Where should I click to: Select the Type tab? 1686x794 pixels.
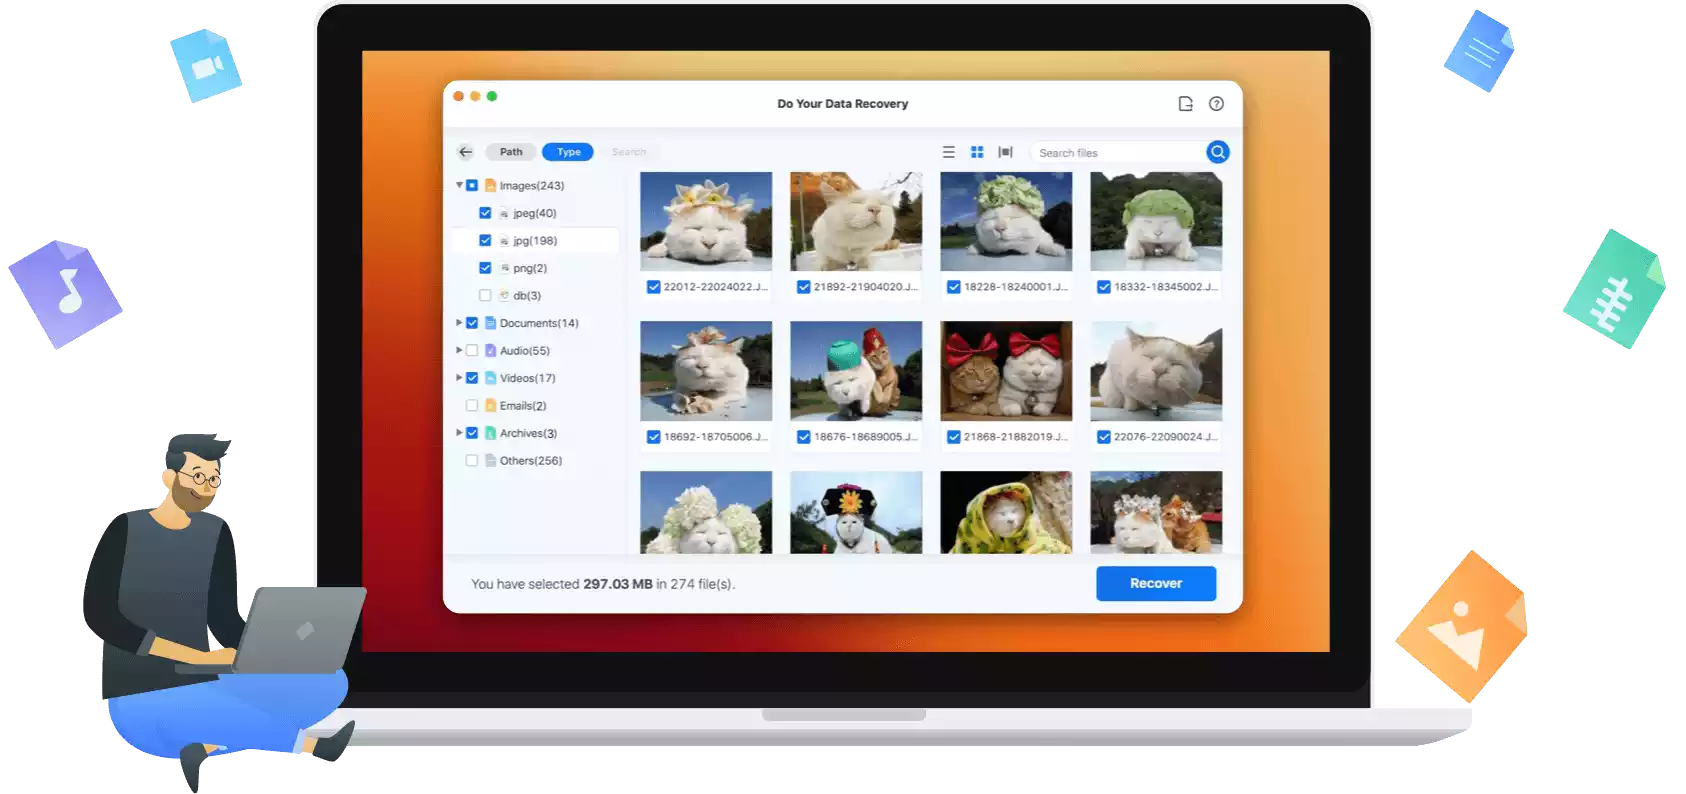coord(568,152)
